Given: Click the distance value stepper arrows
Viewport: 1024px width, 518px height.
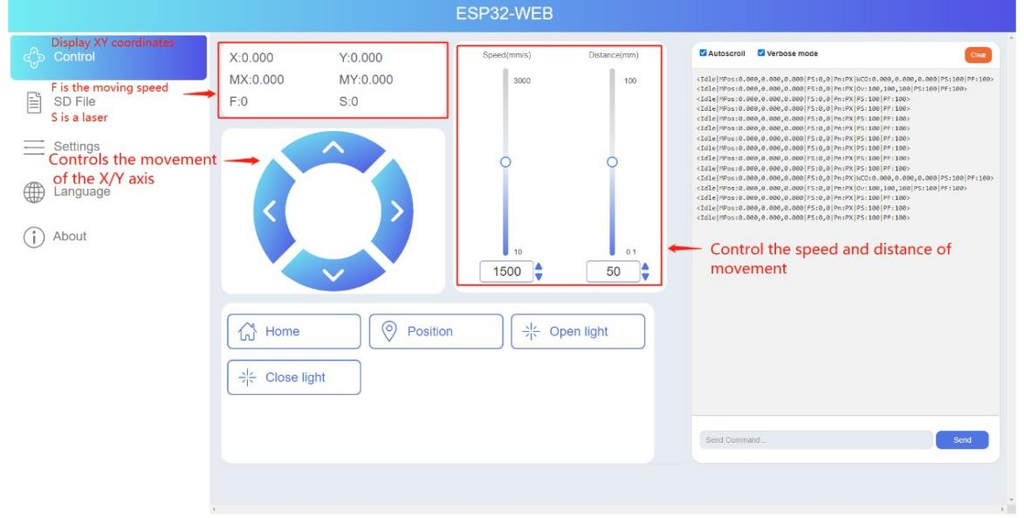Looking at the screenshot, I should point(645,271).
